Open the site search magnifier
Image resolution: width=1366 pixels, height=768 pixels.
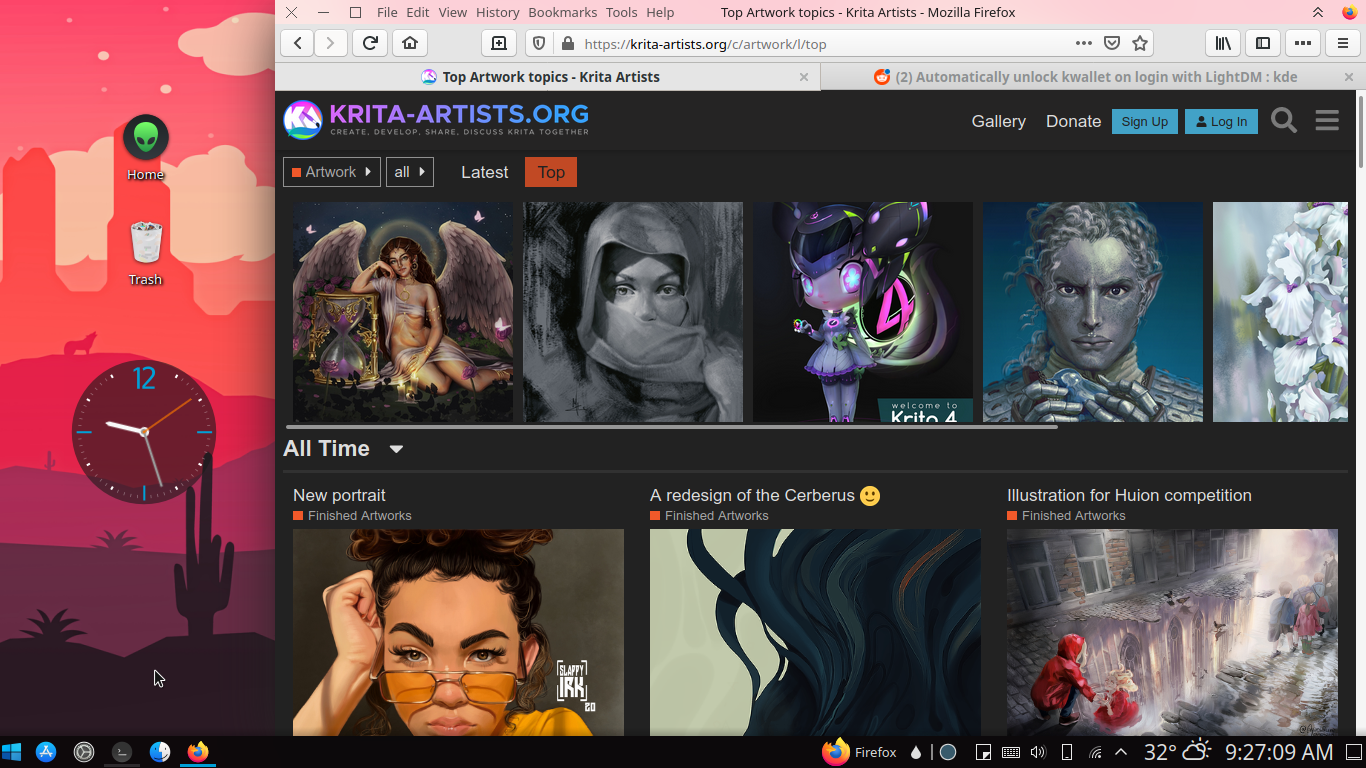click(1284, 121)
